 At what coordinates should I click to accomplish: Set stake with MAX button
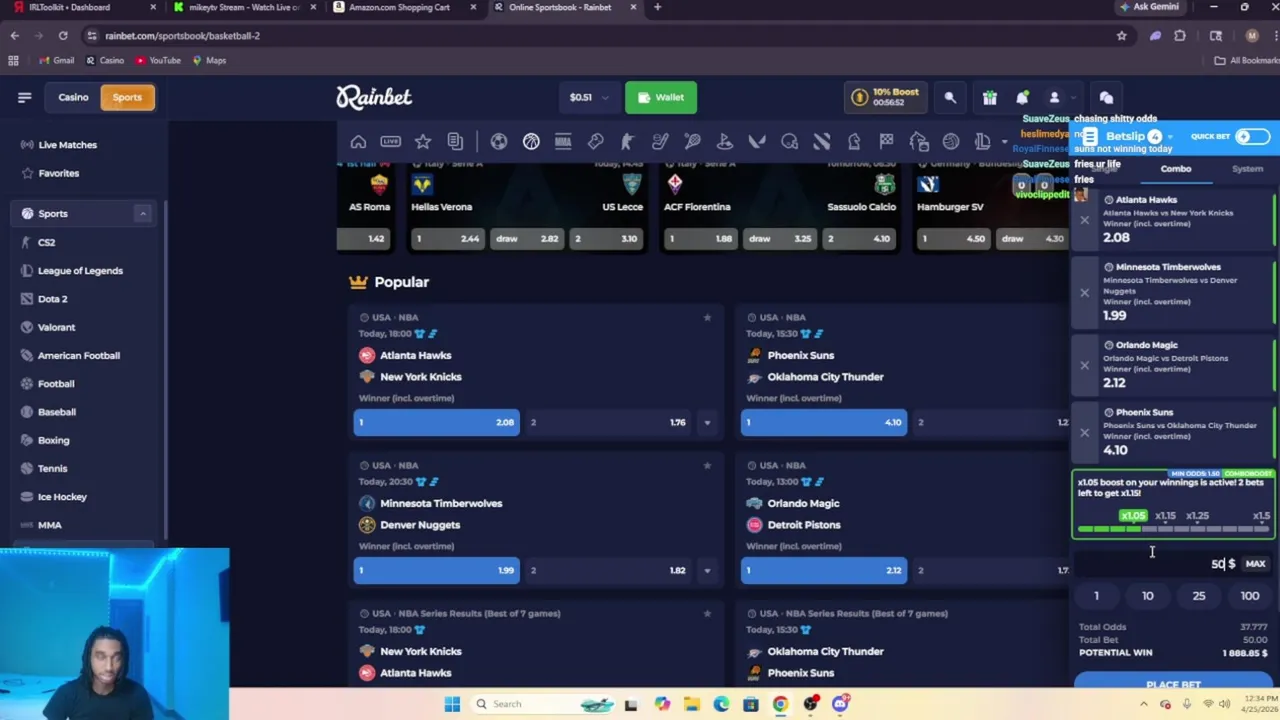coord(1255,564)
